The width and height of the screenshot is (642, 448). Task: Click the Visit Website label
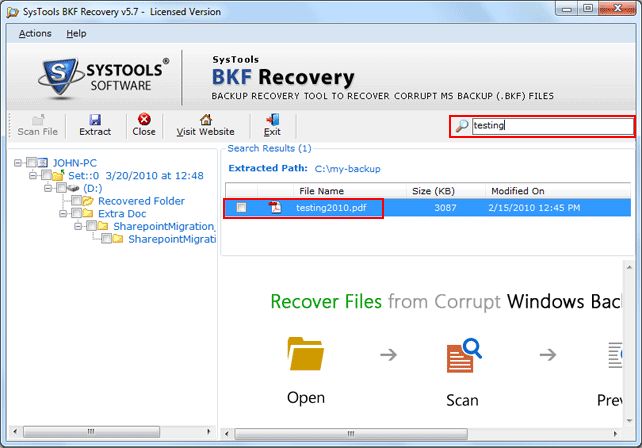click(206, 132)
